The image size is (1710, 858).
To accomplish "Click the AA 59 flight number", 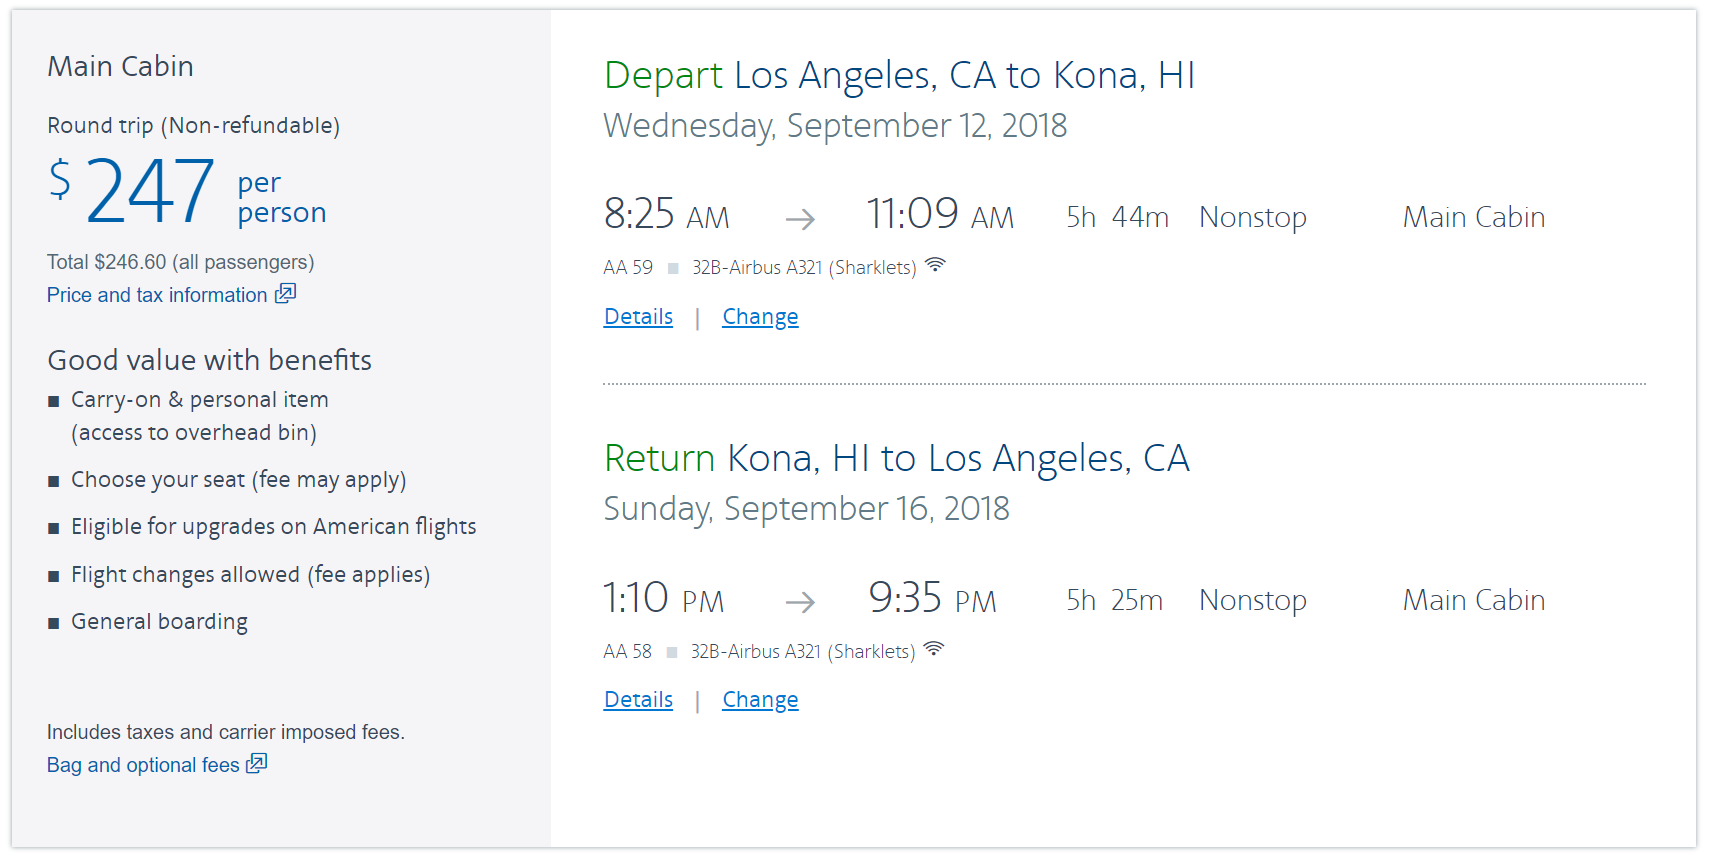I will pyautogui.click(x=628, y=268).
